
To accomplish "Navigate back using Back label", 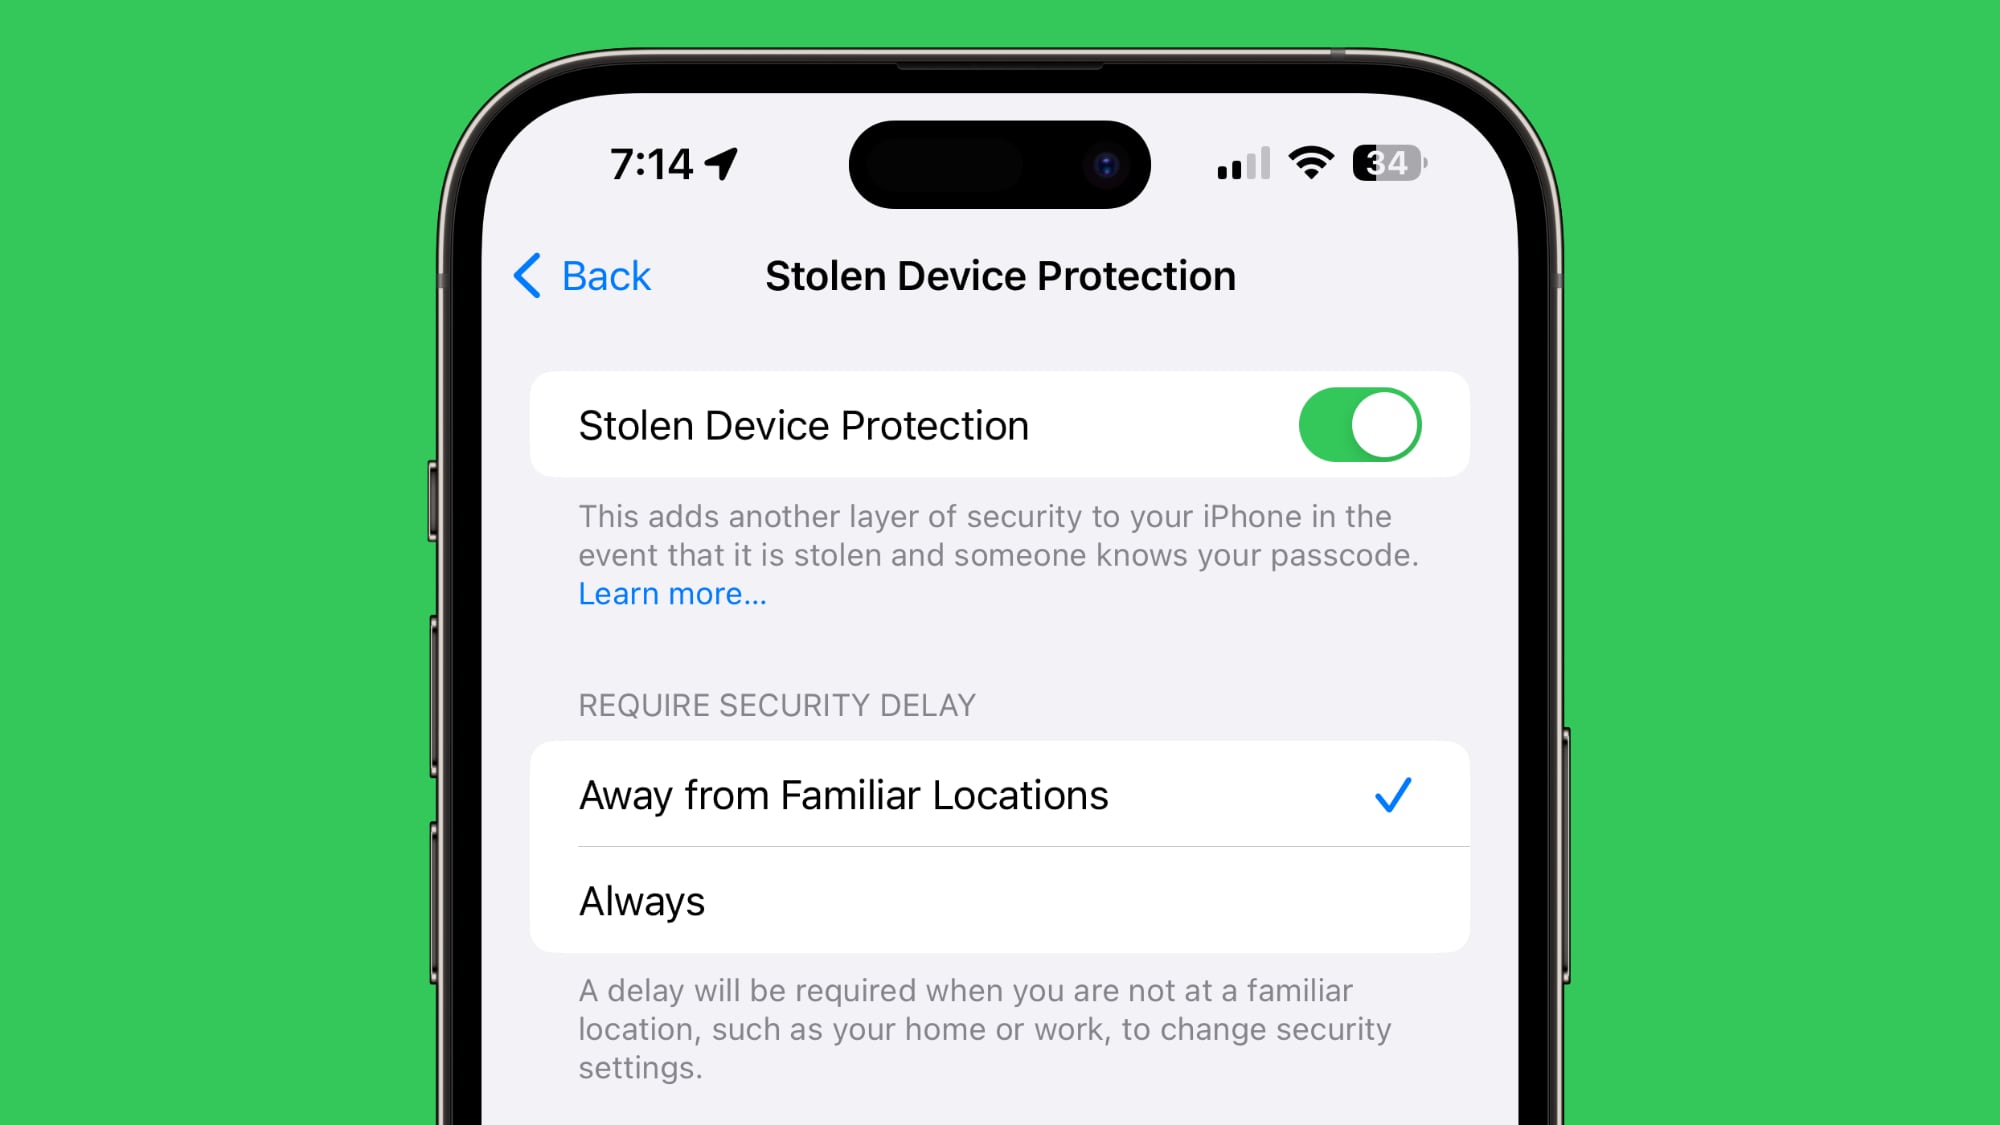I will pyautogui.click(x=606, y=276).
